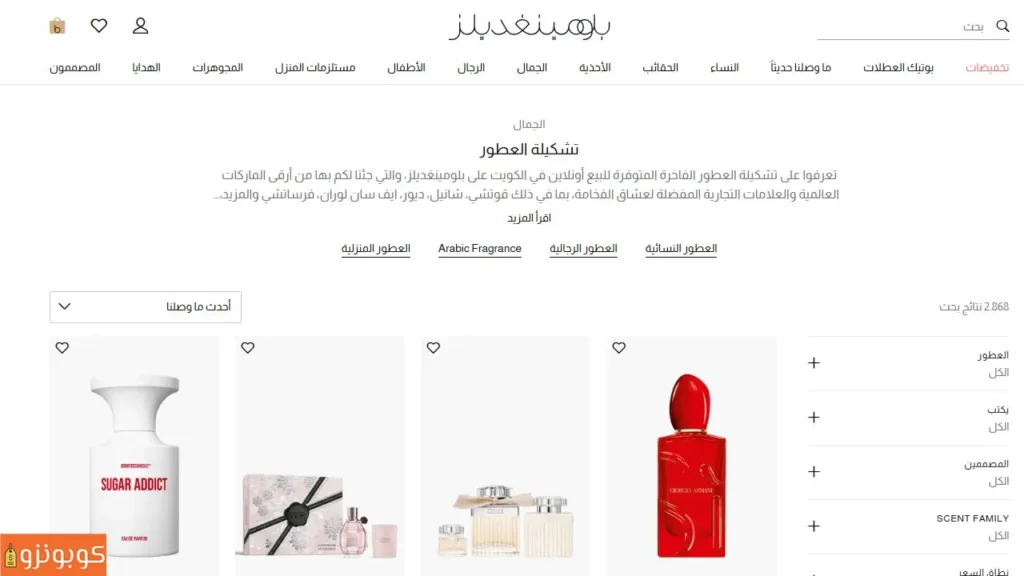Open the shopping bag icon
The width and height of the screenshot is (1024, 576).
click(57, 26)
